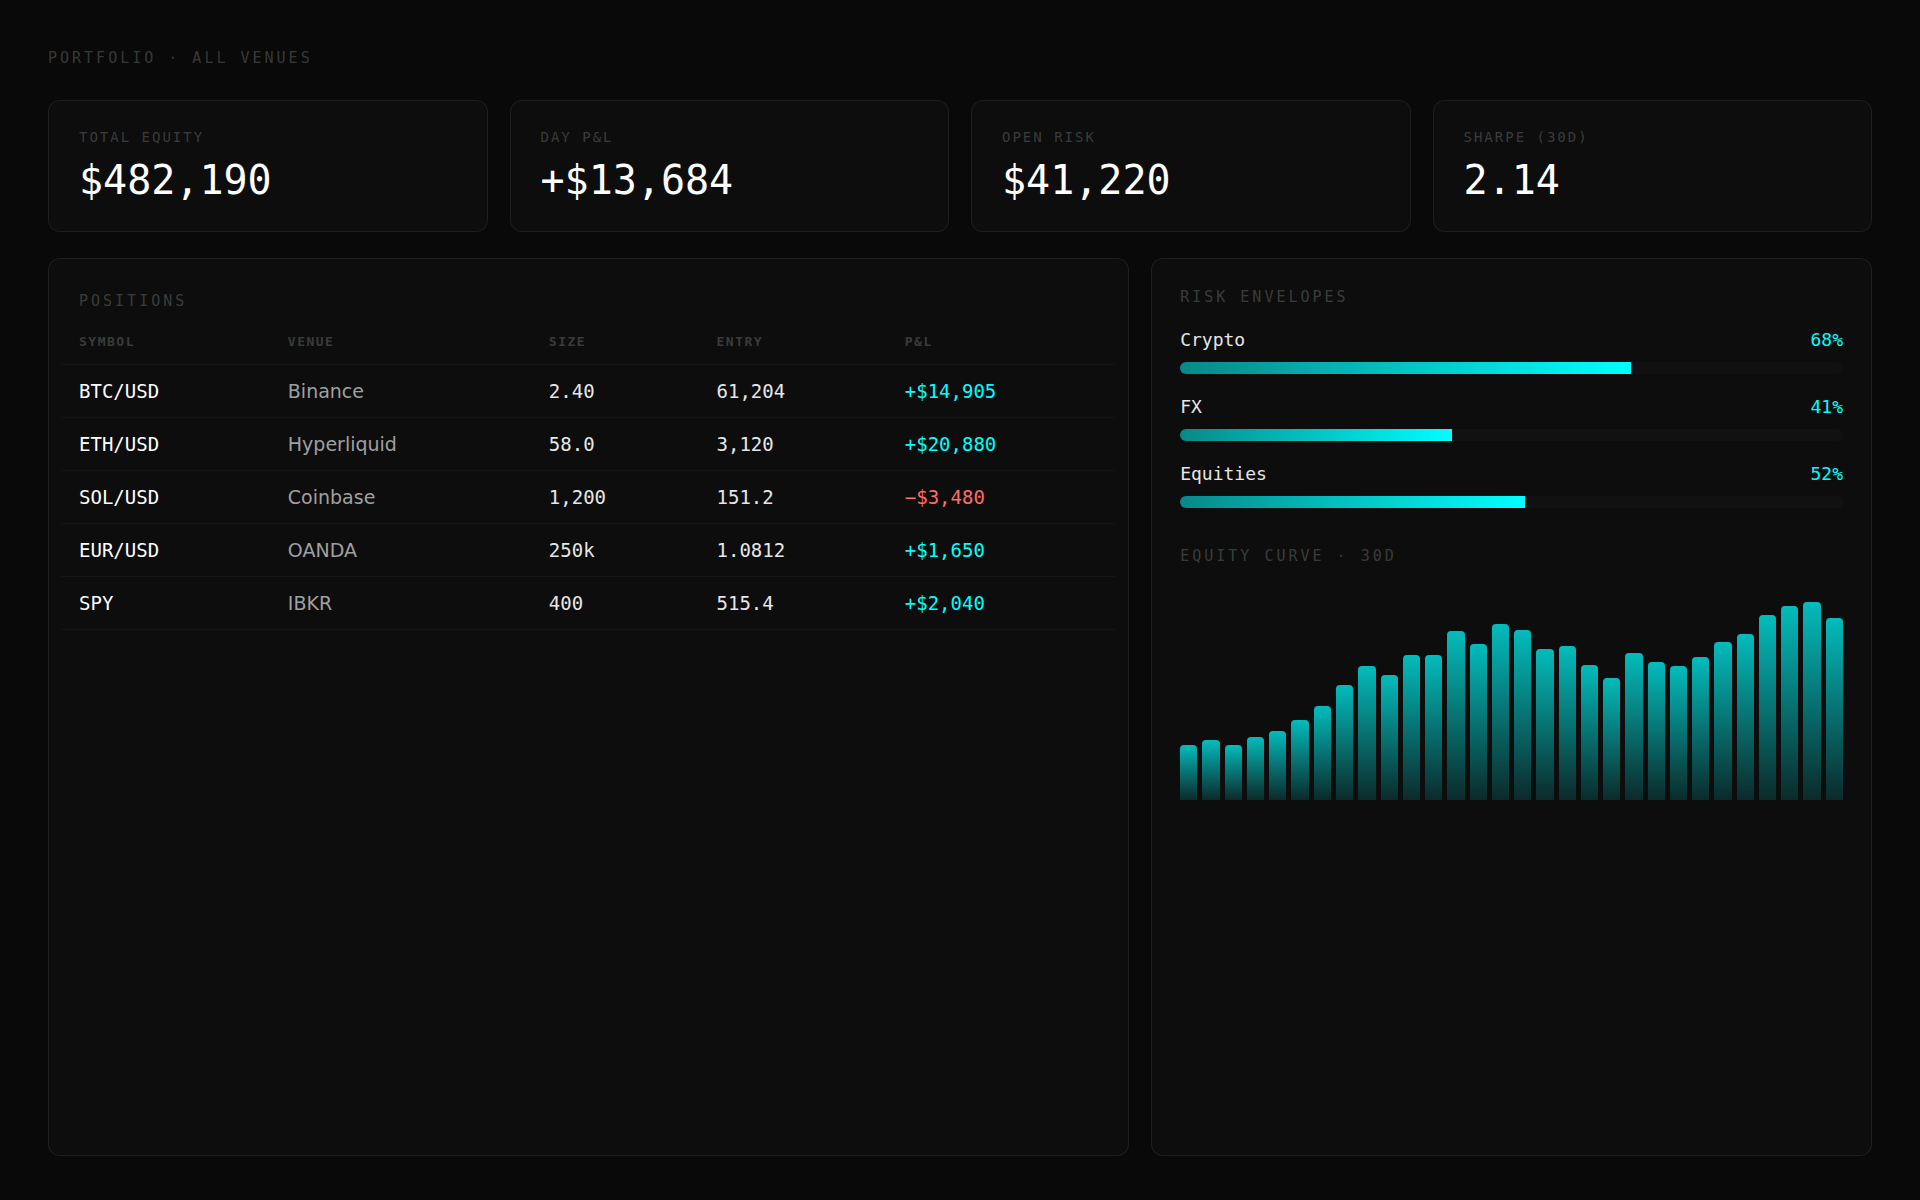Click the P&L value +$2,040

944,604
